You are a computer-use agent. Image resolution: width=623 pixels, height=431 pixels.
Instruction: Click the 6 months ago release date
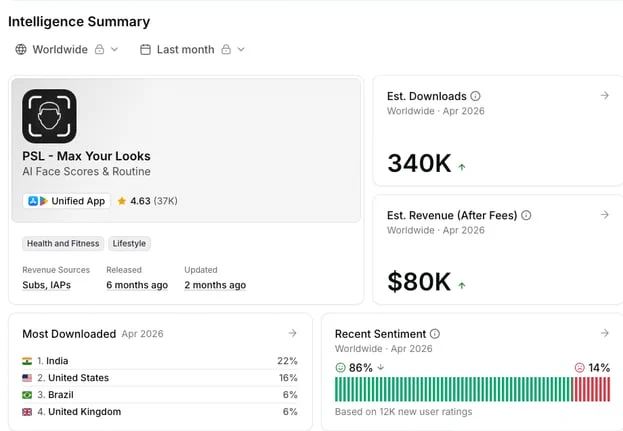point(137,285)
